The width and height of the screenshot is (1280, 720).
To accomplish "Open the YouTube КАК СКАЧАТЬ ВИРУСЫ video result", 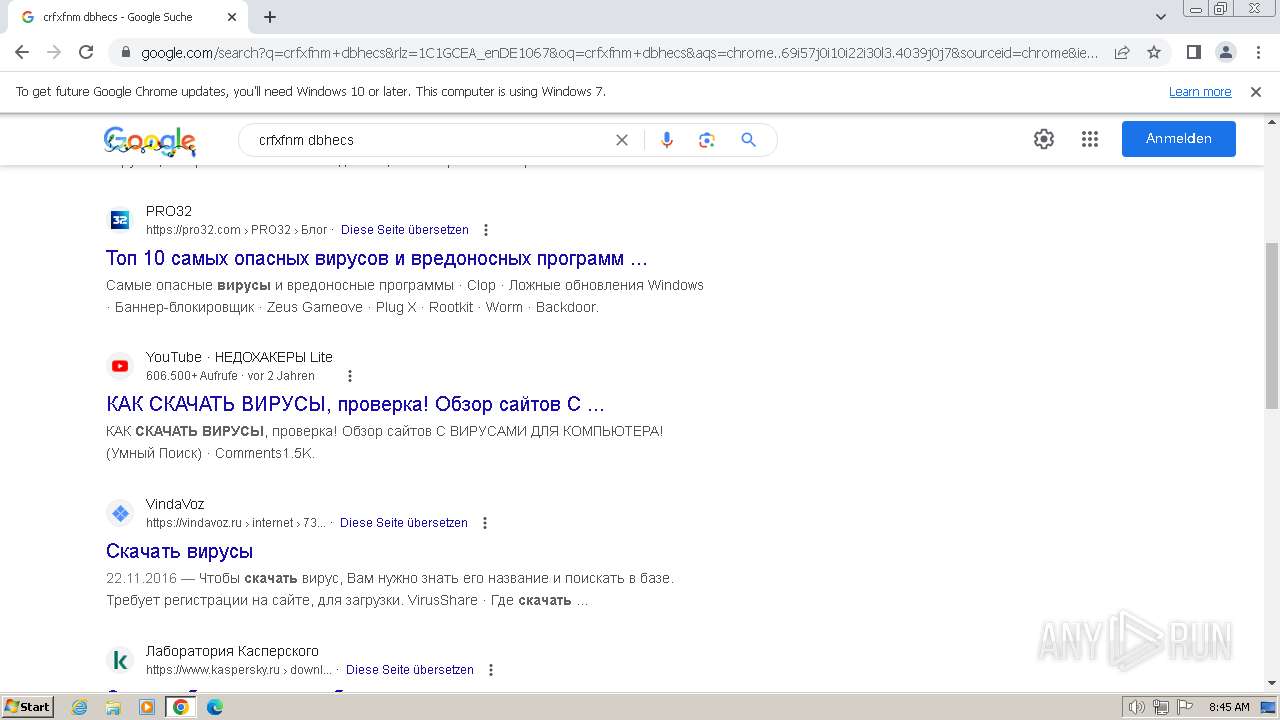I will (x=355, y=404).
